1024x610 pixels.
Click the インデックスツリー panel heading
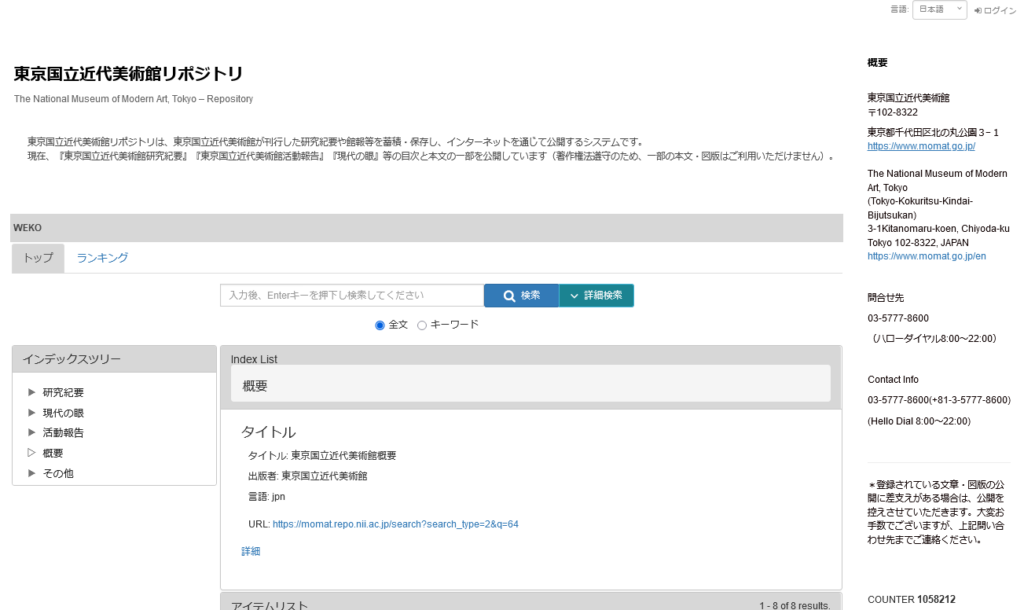point(72,359)
